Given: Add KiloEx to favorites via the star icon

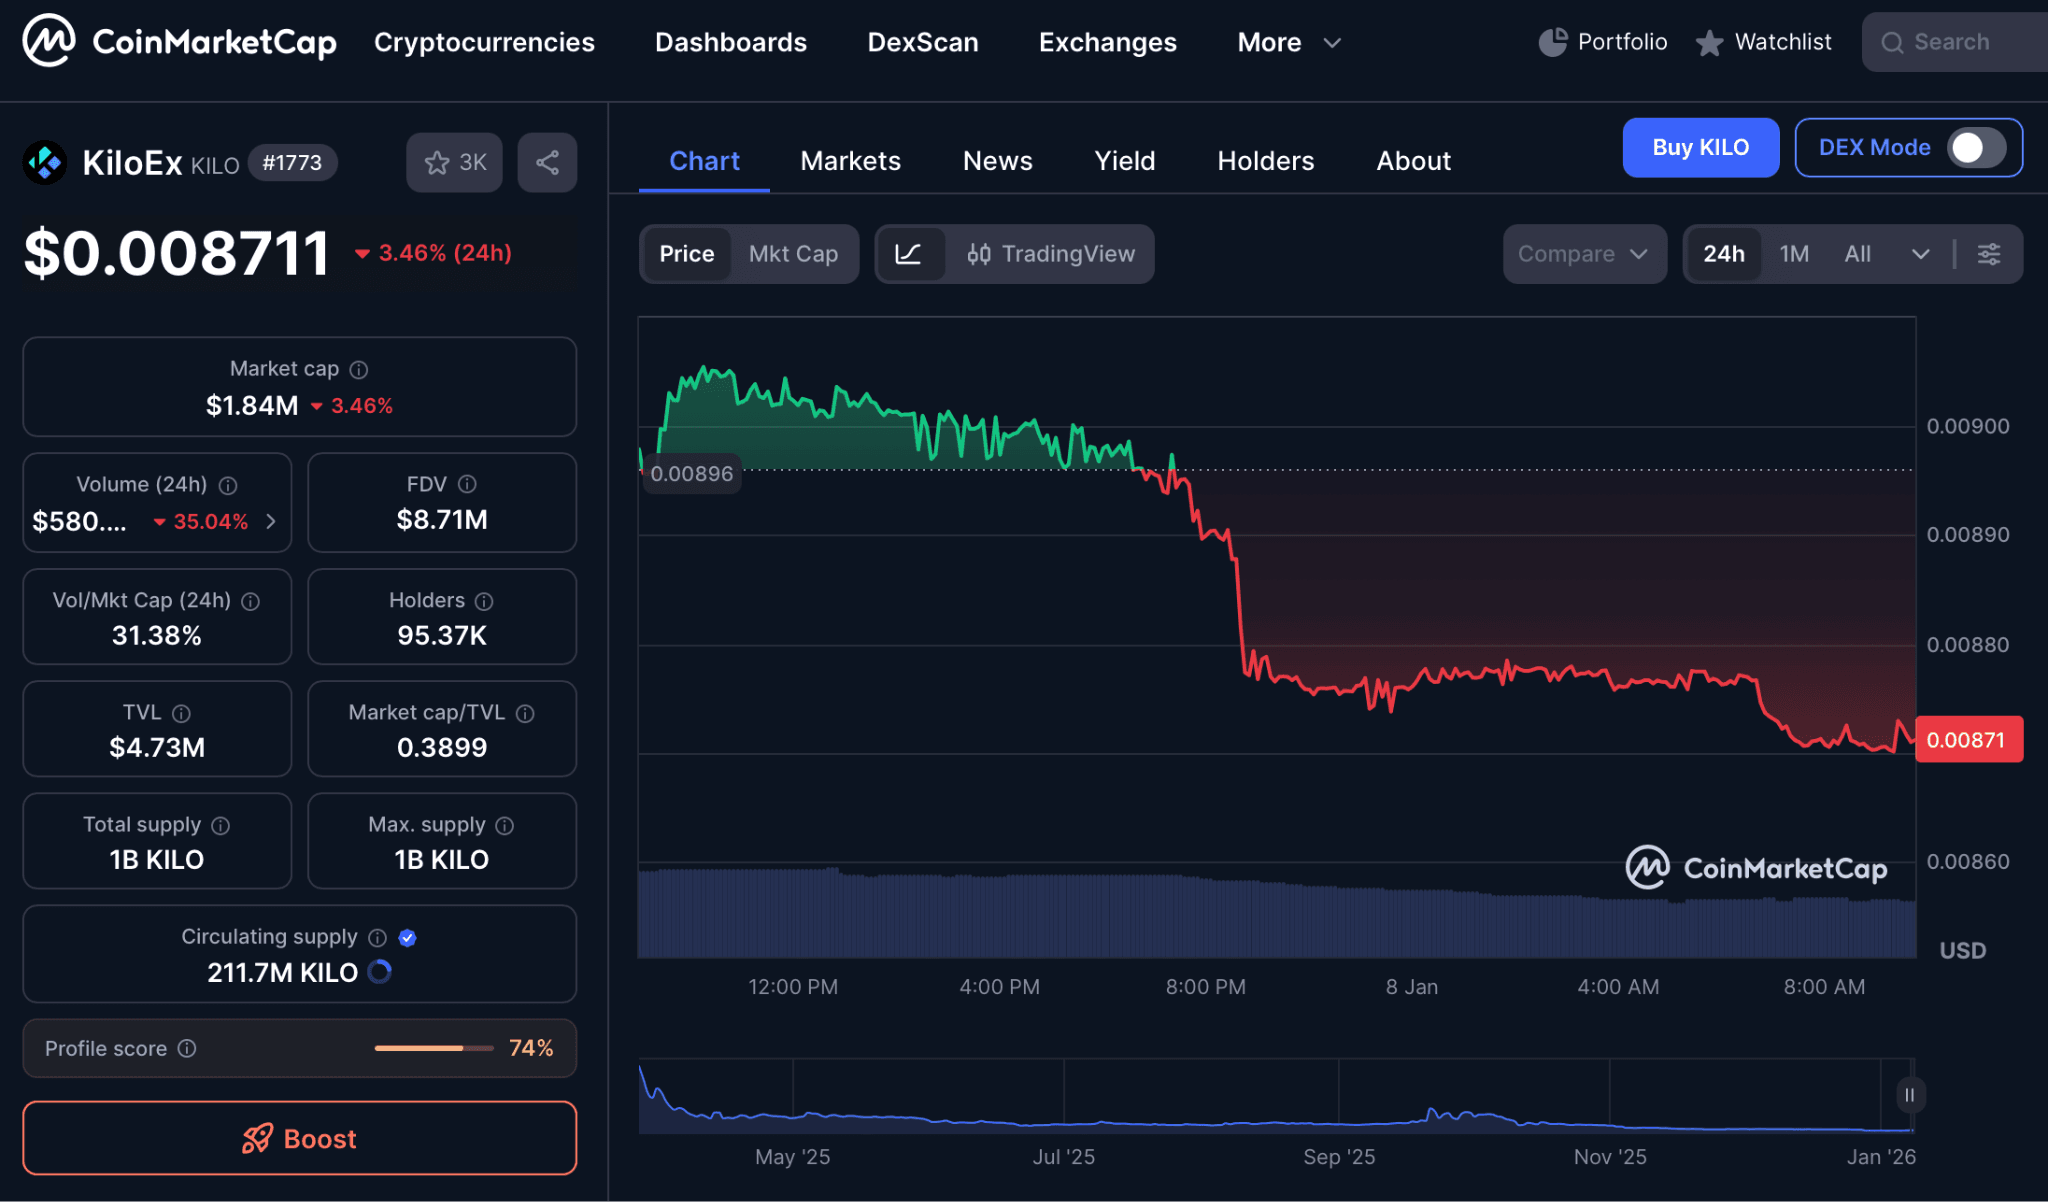Looking at the screenshot, I should pyautogui.click(x=437, y=162).
